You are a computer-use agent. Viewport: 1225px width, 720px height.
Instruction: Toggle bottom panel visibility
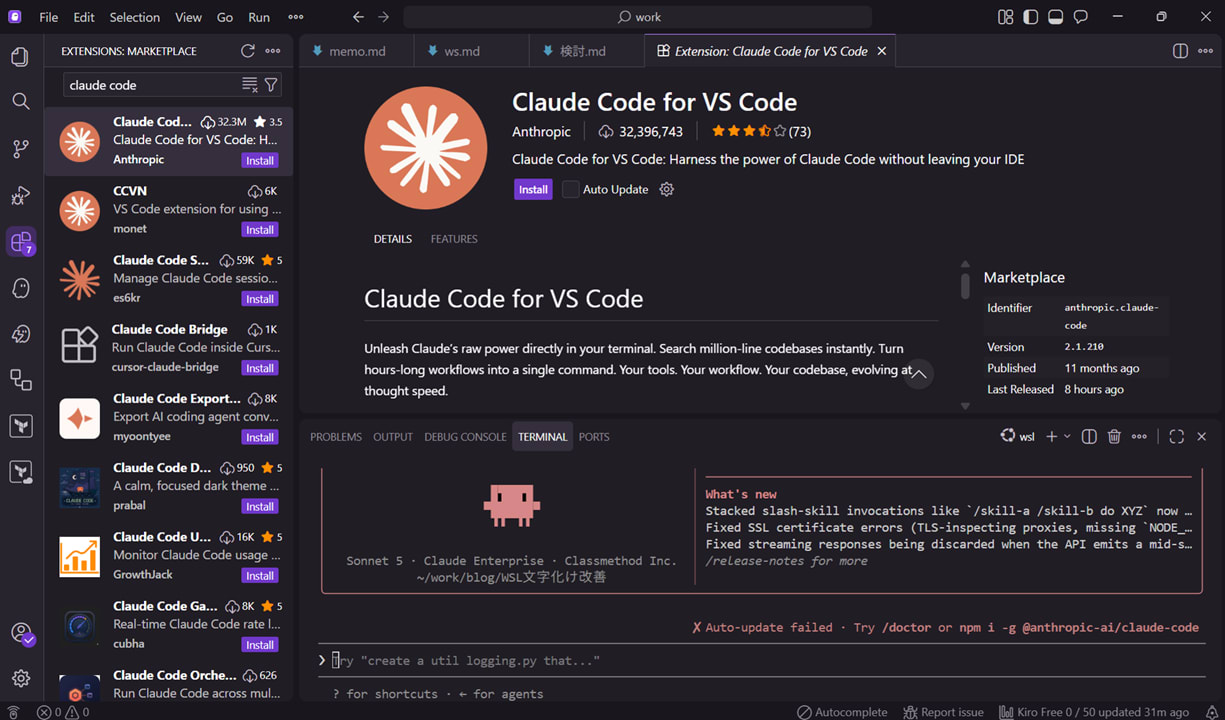pyautogui.click(x=1056, y=17)
